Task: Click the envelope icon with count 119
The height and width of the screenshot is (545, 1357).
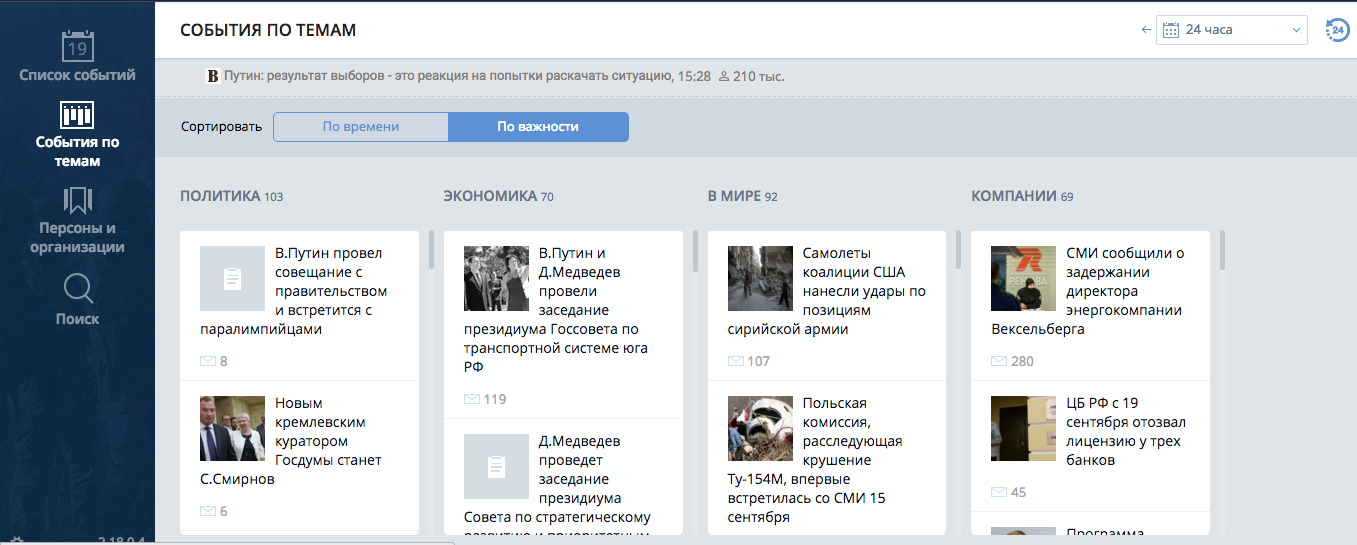Action: 472,399
